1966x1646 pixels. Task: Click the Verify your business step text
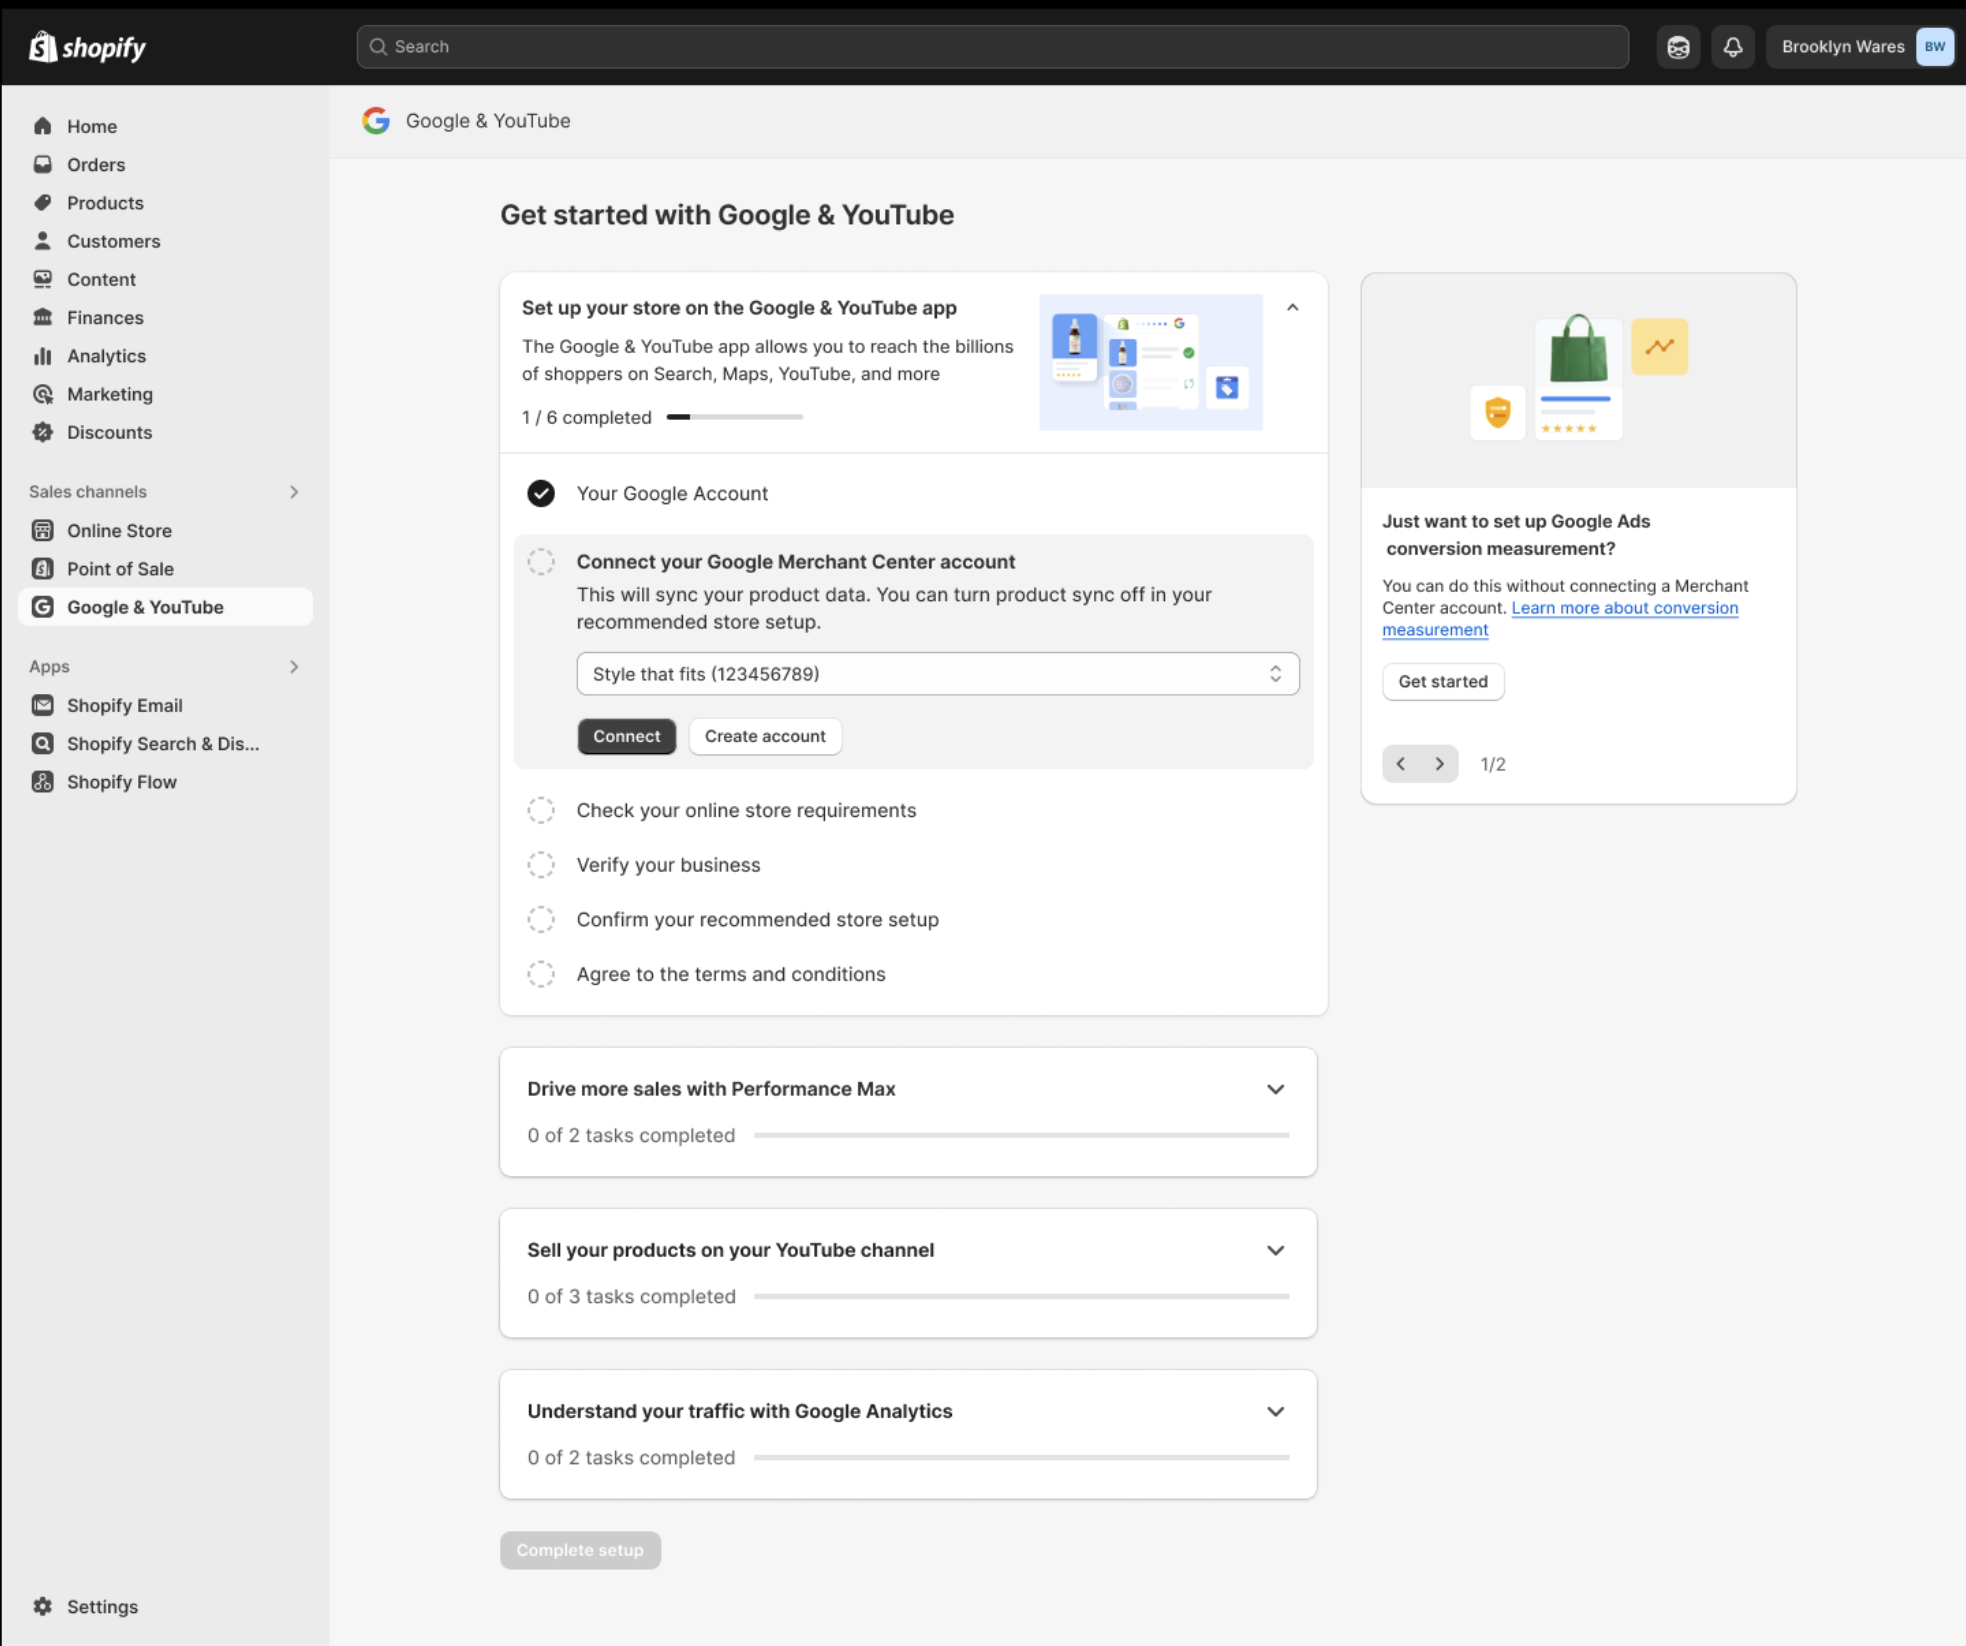(x=668, y=865)
